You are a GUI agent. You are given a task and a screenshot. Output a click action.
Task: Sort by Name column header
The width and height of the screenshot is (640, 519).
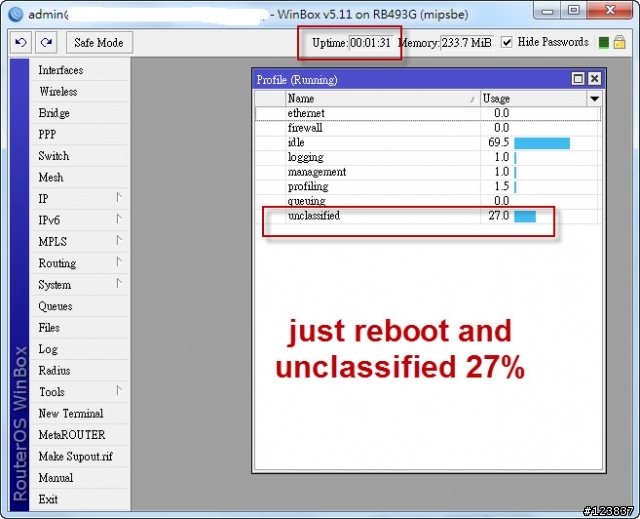382,99
